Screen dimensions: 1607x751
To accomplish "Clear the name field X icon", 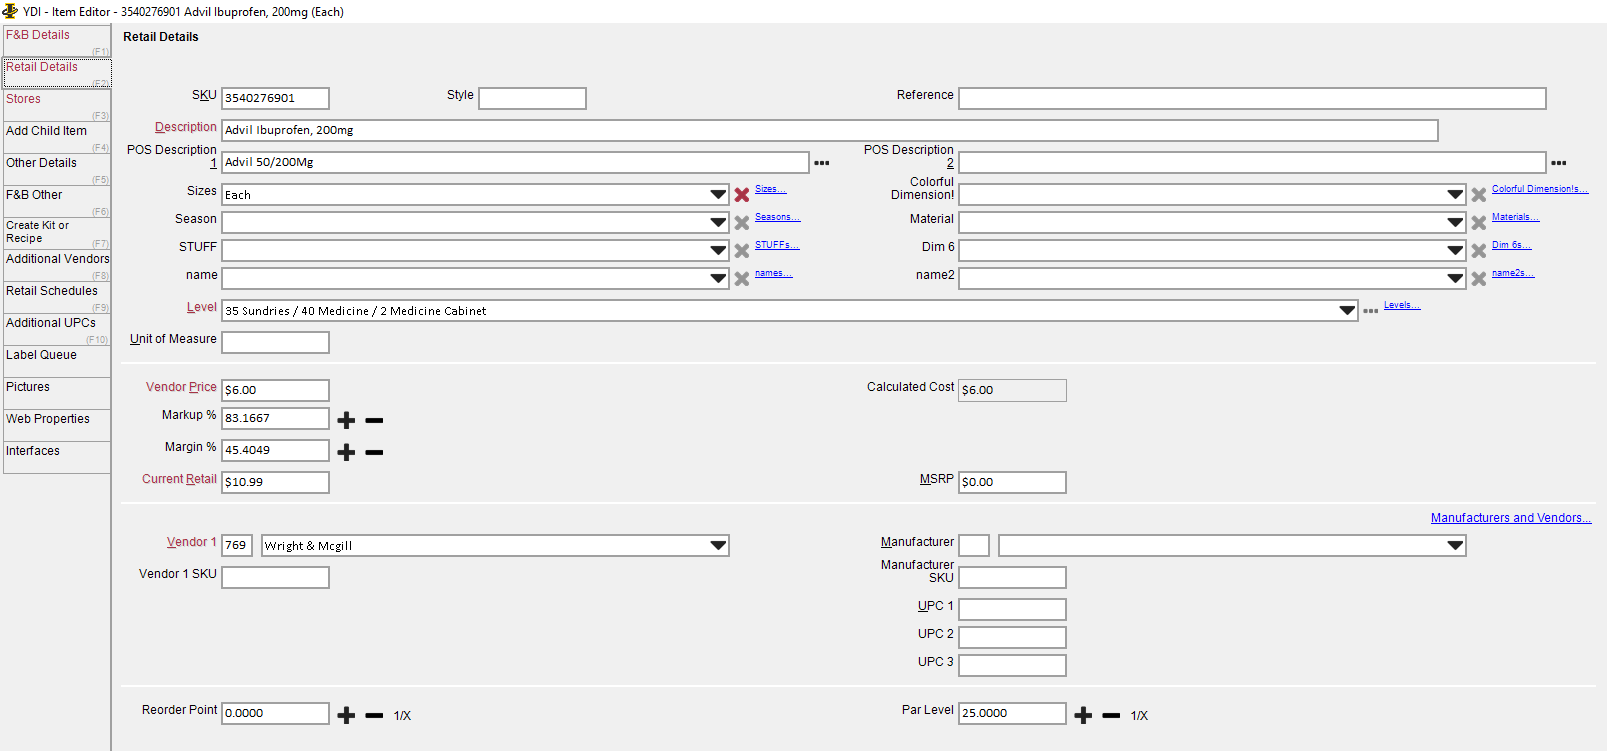I will click(x=742, y=279).
